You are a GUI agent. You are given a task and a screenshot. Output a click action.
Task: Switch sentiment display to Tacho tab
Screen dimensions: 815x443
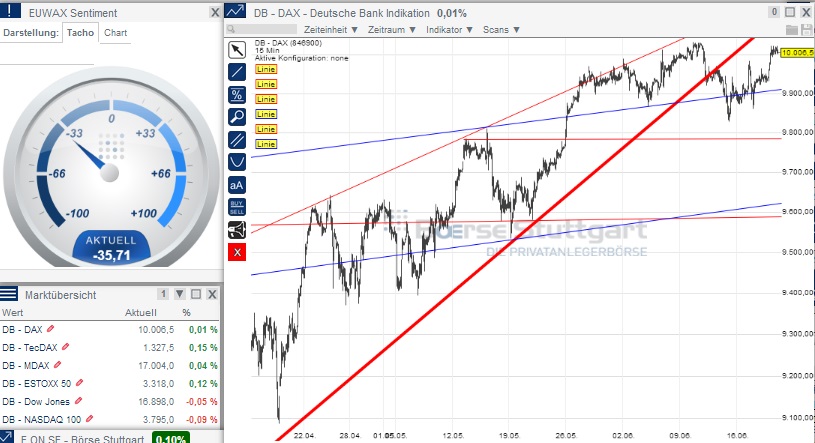click(80, 33)
